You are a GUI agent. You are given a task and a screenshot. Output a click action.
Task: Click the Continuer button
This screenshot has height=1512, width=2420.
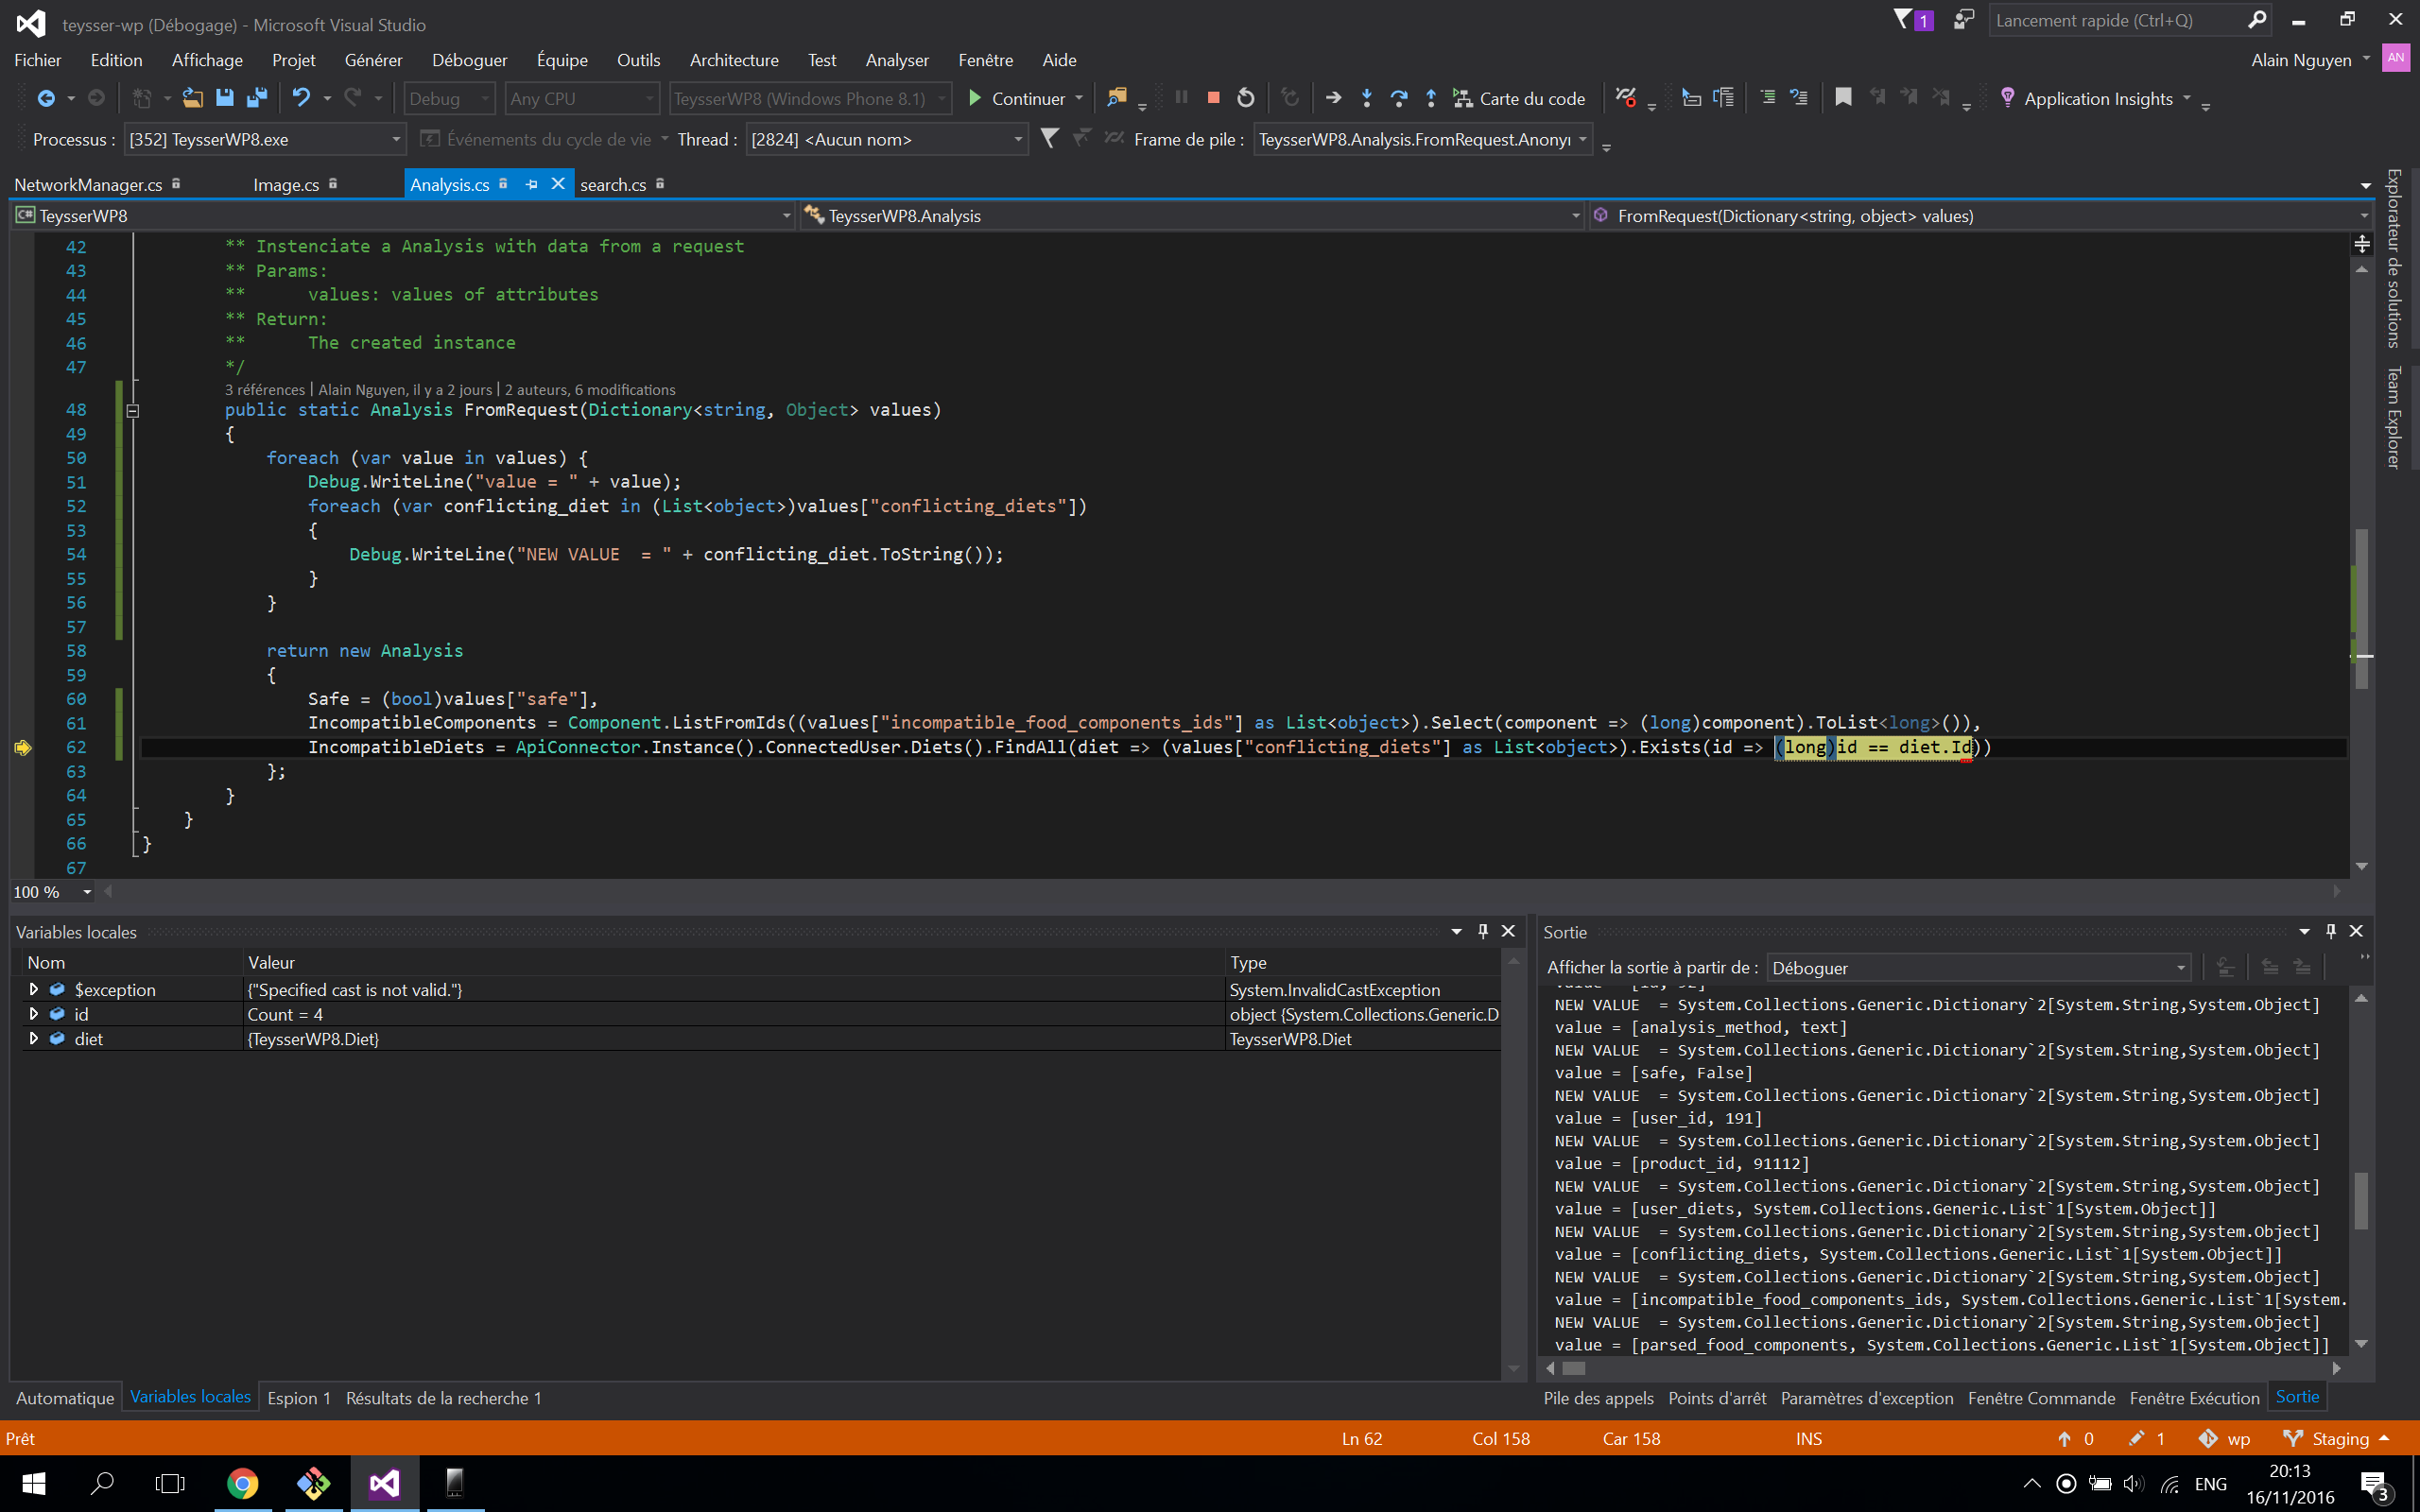(x=1017, y=98)
